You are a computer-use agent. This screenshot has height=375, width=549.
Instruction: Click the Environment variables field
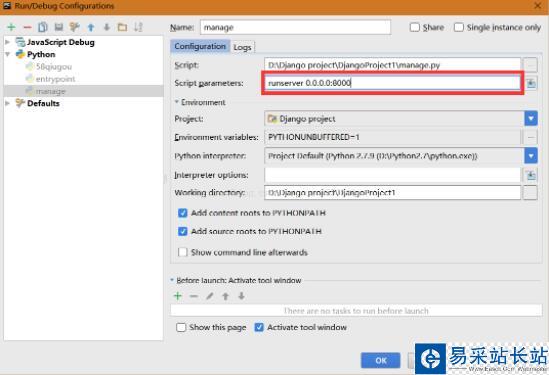pyautogui.click(x=392, y=137)
